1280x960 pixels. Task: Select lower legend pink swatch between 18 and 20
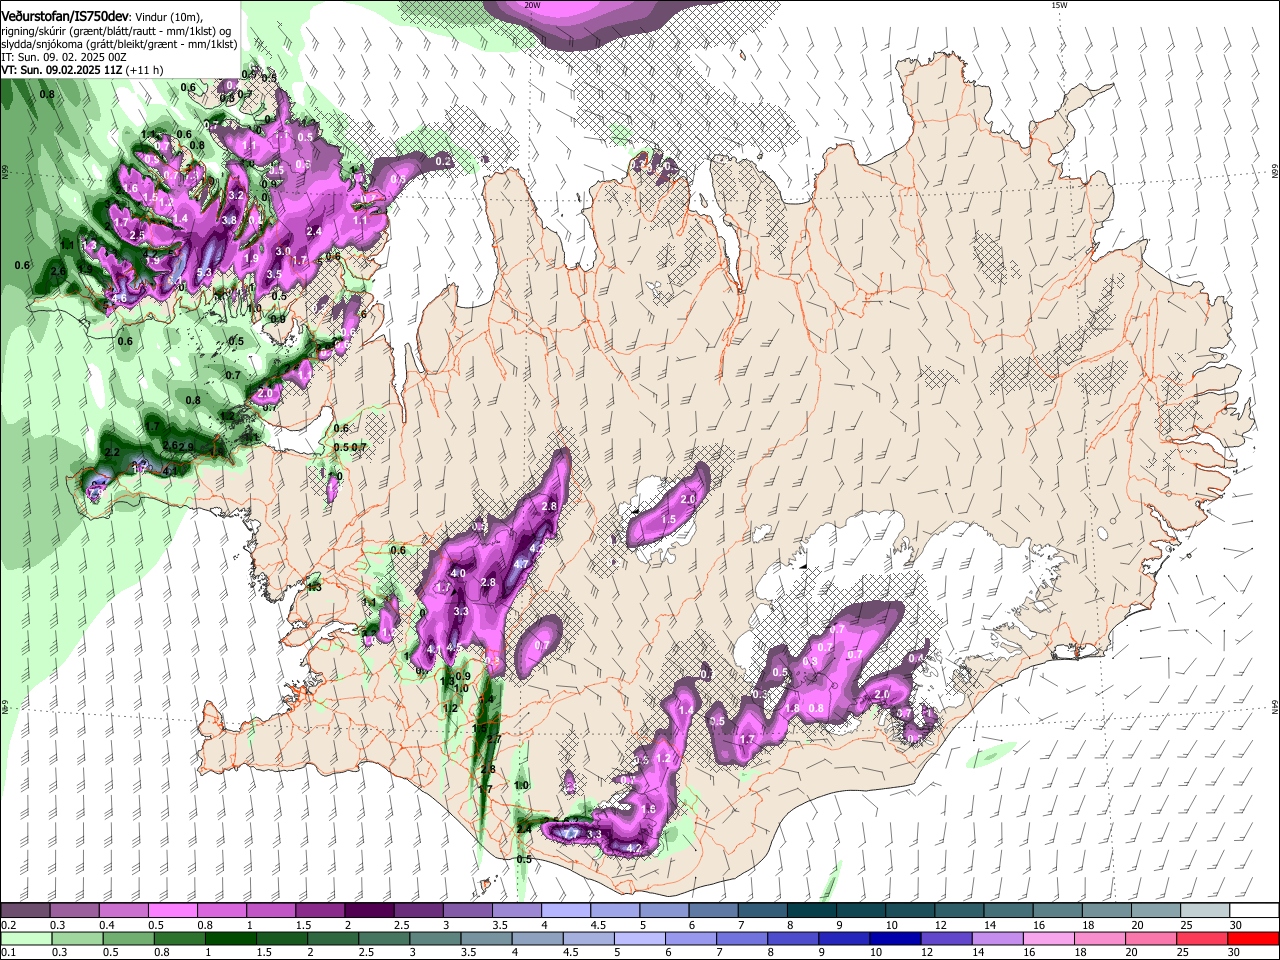pyautogui.click(x=1101, y=938)
